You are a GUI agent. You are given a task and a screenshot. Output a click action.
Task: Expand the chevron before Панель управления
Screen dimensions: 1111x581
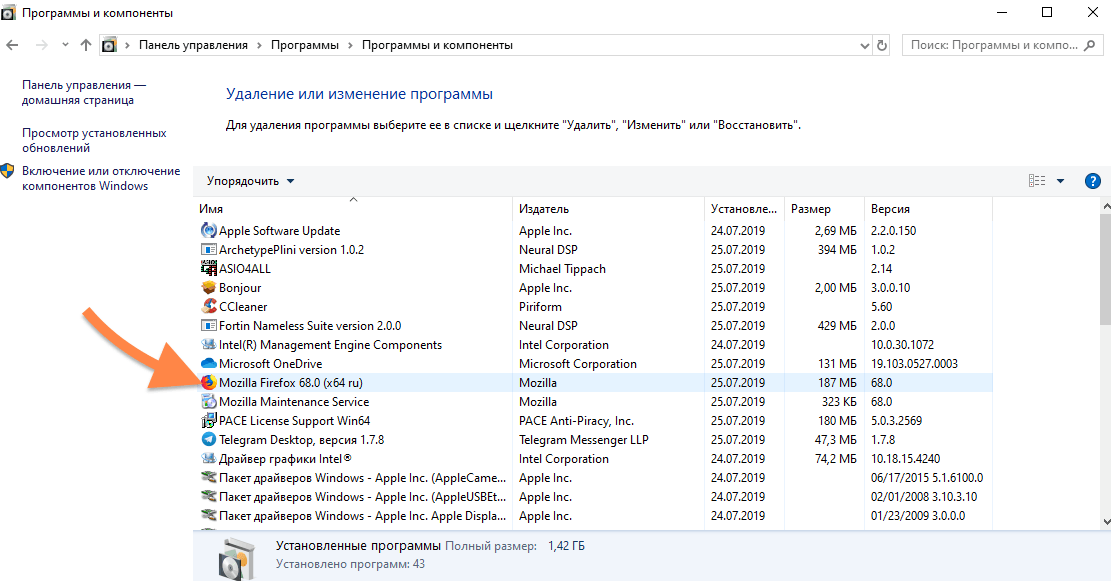tap(128, 45)
